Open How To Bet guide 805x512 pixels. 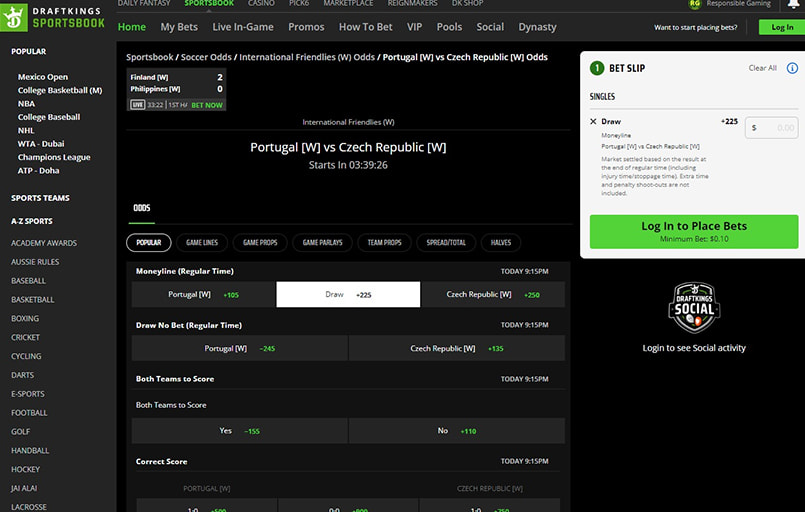pyautogui.click(x=366, y=27)
